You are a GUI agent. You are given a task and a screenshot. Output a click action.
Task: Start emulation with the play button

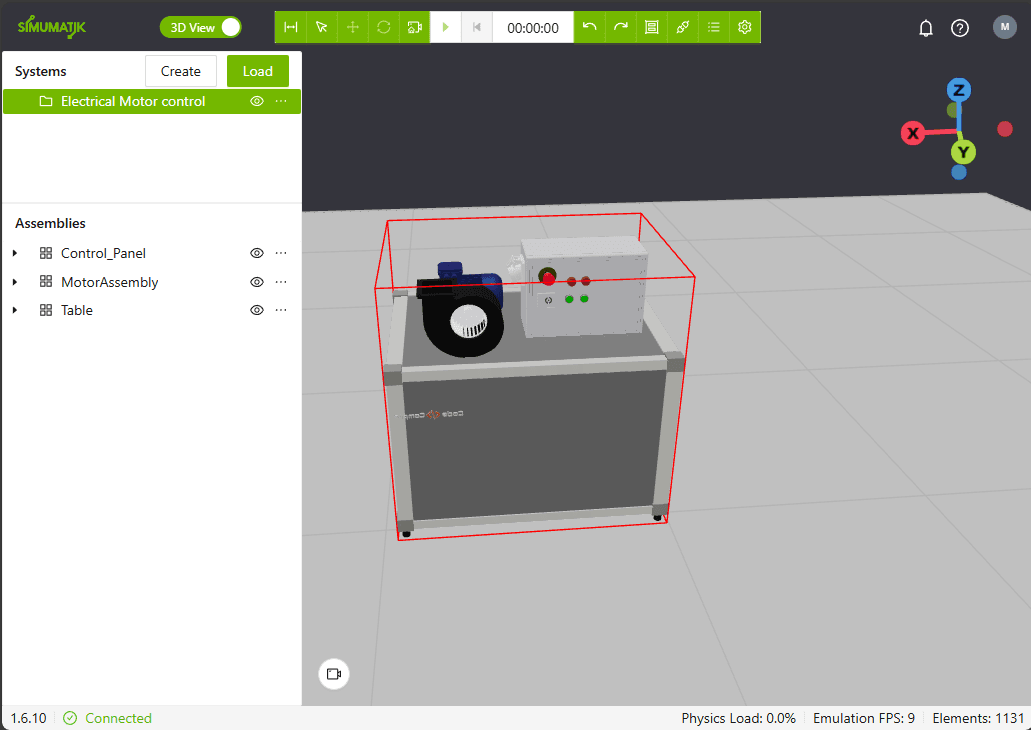(x=446, y=27)
